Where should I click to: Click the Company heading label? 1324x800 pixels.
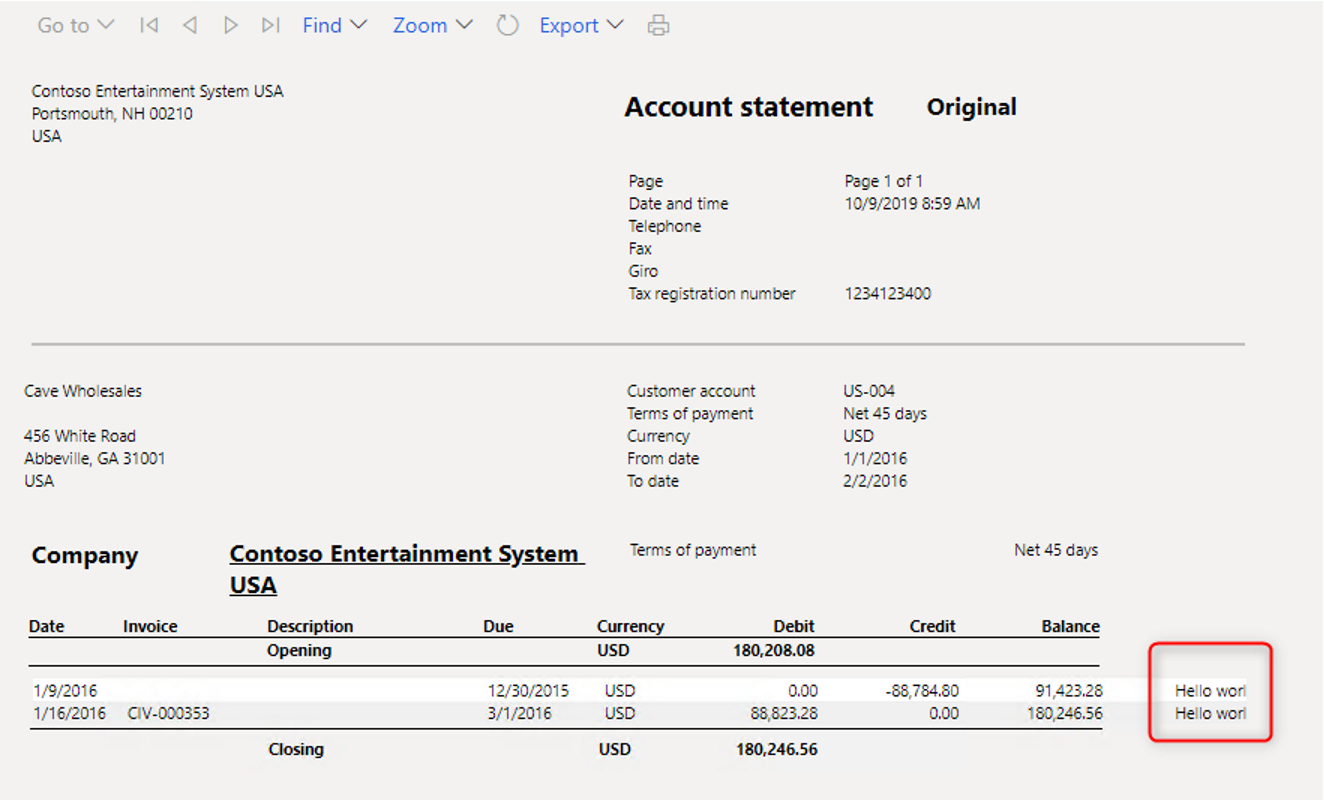(x=85, y=556)
